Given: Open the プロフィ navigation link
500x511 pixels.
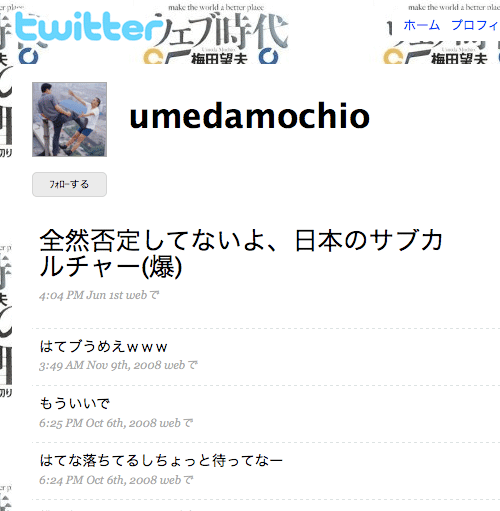Looking at the screenshot, I should click(x=476, y=25).
